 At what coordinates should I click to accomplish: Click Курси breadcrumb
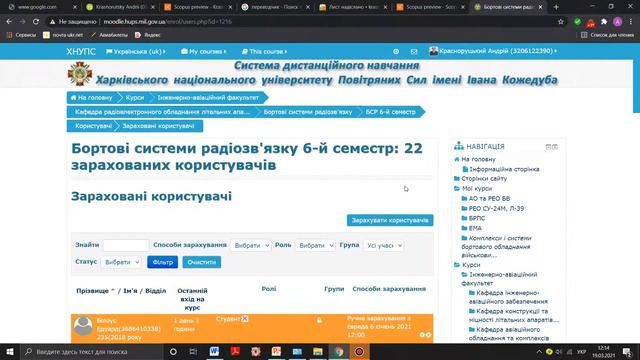[x=135, y=98]
